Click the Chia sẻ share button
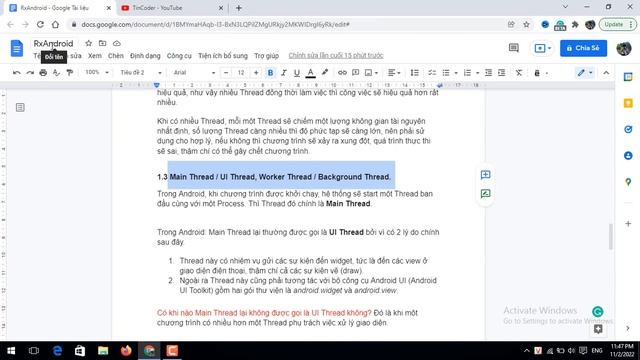 [x=583, y=48]
